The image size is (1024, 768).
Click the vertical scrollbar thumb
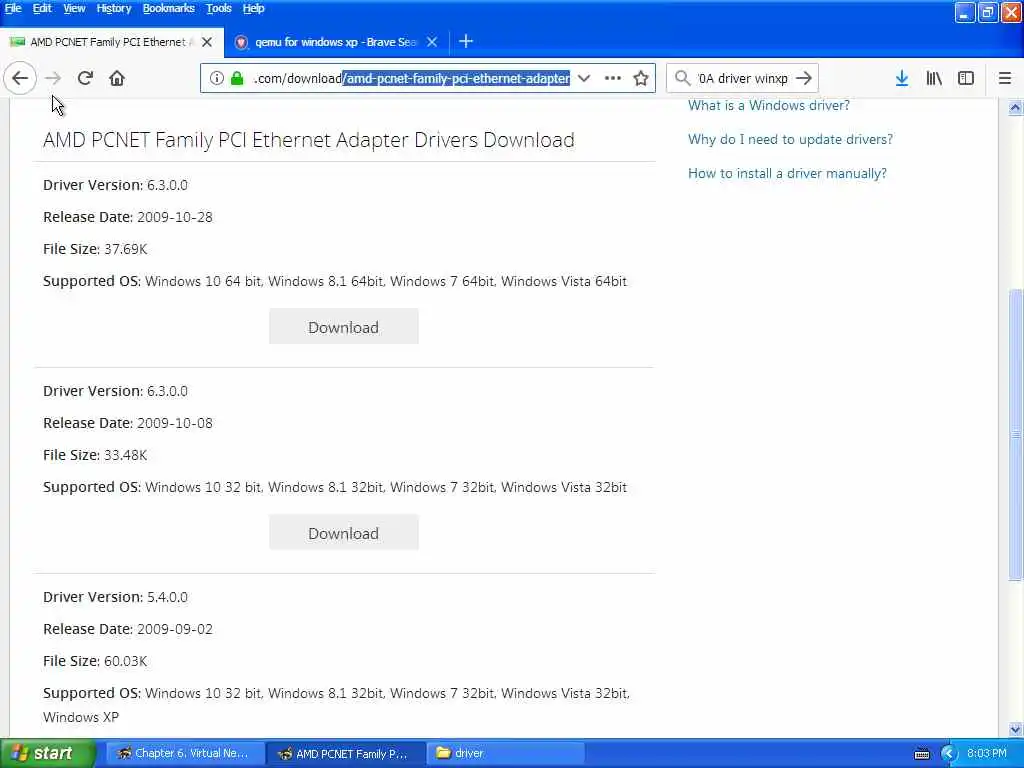[x=1015, y=434]
